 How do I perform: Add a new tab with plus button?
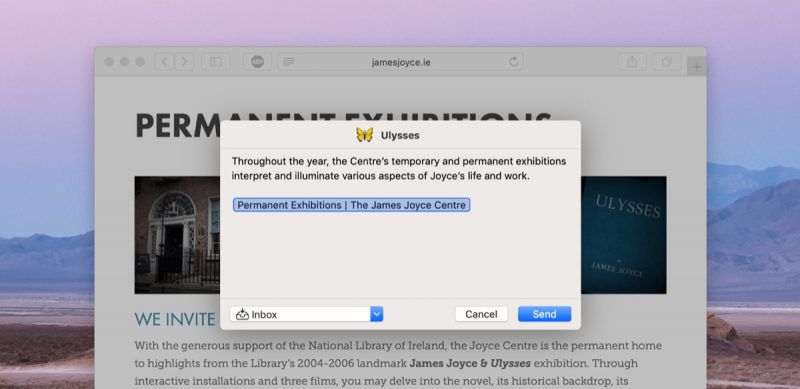coord(697,66)
